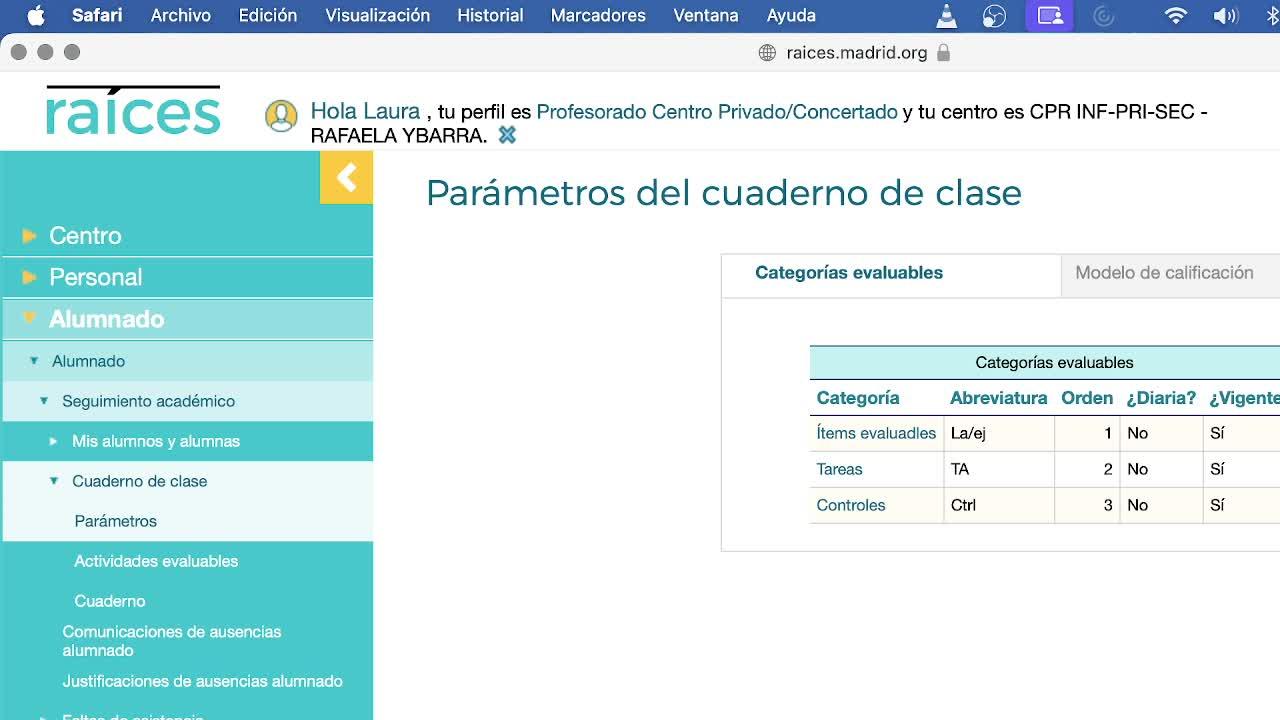This screenshot has width=1280, height=720.
Task: Open the Visualización menu
Action: click(378, 15)
